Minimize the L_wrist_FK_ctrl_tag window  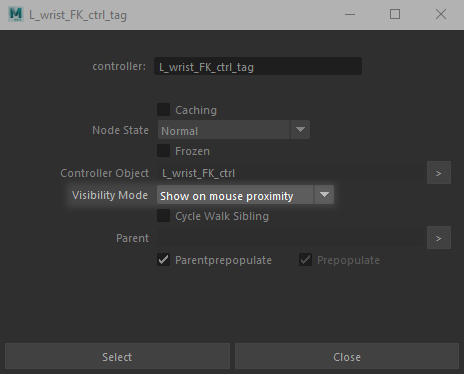point(350,14)
